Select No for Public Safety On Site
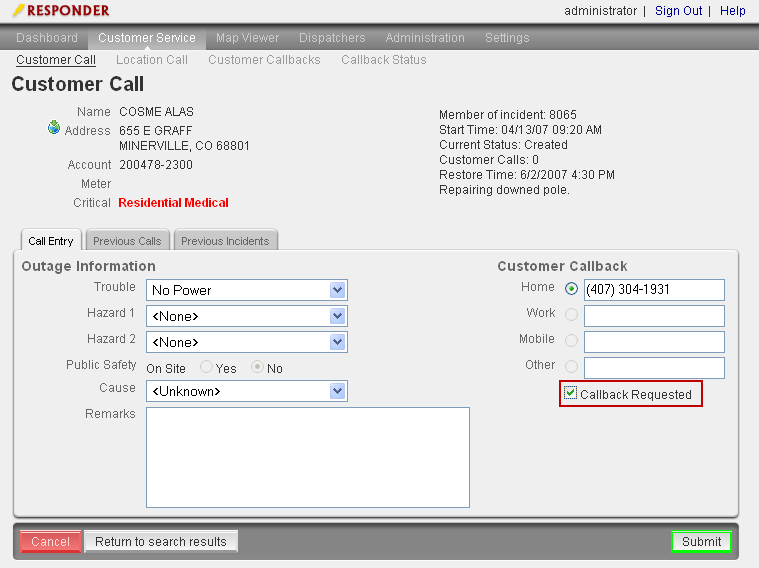This screenshot has width=759, height=568. pyautogui.click(x=257, y=368)
